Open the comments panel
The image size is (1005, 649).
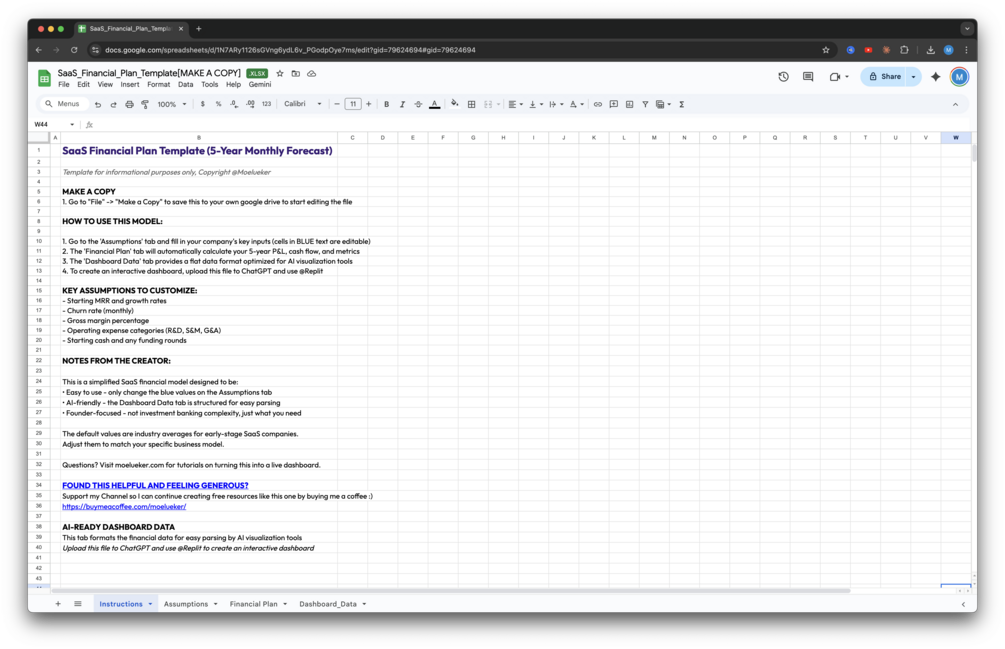(808, 77)
